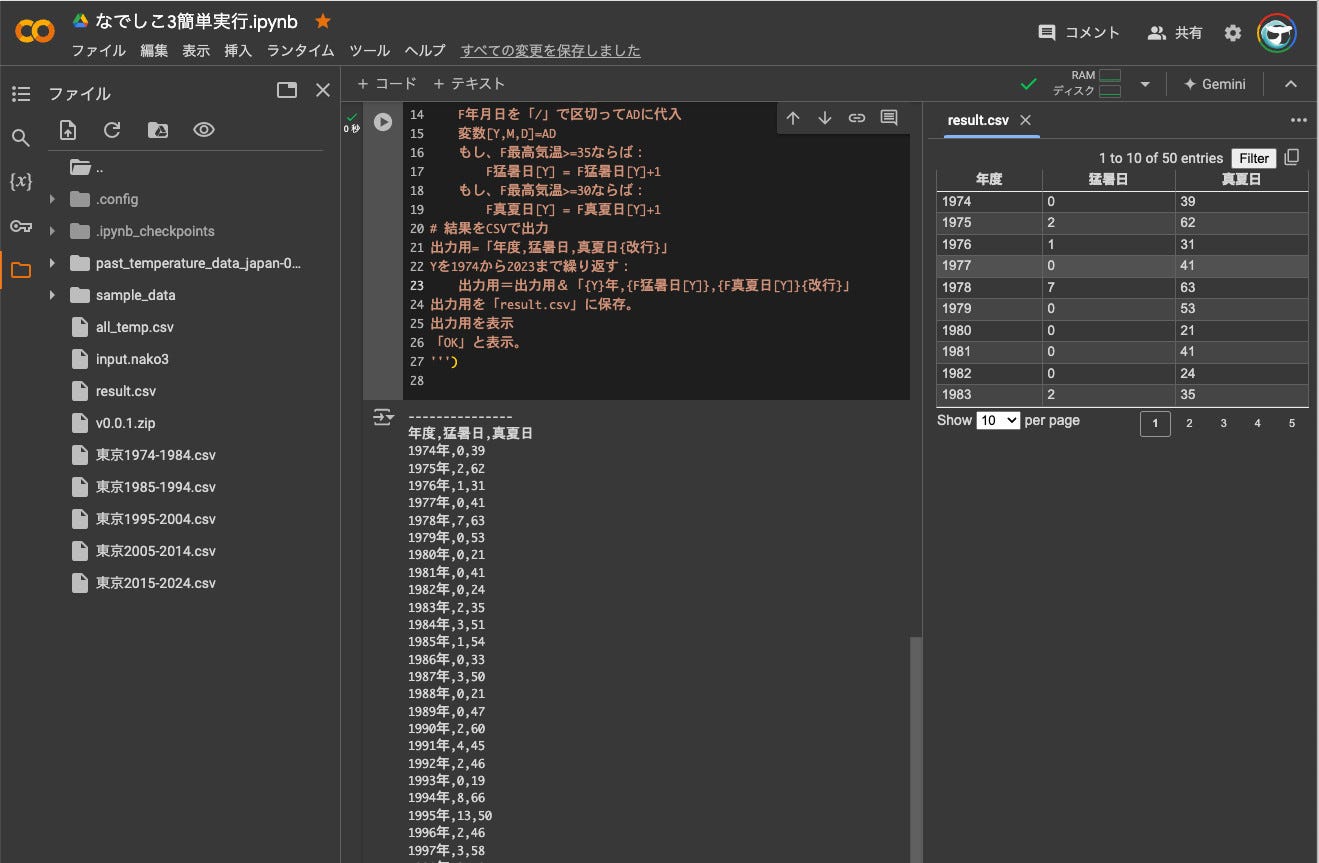Open the ランタイム menu
This screenshot has width=1319, height=863.
301,50
